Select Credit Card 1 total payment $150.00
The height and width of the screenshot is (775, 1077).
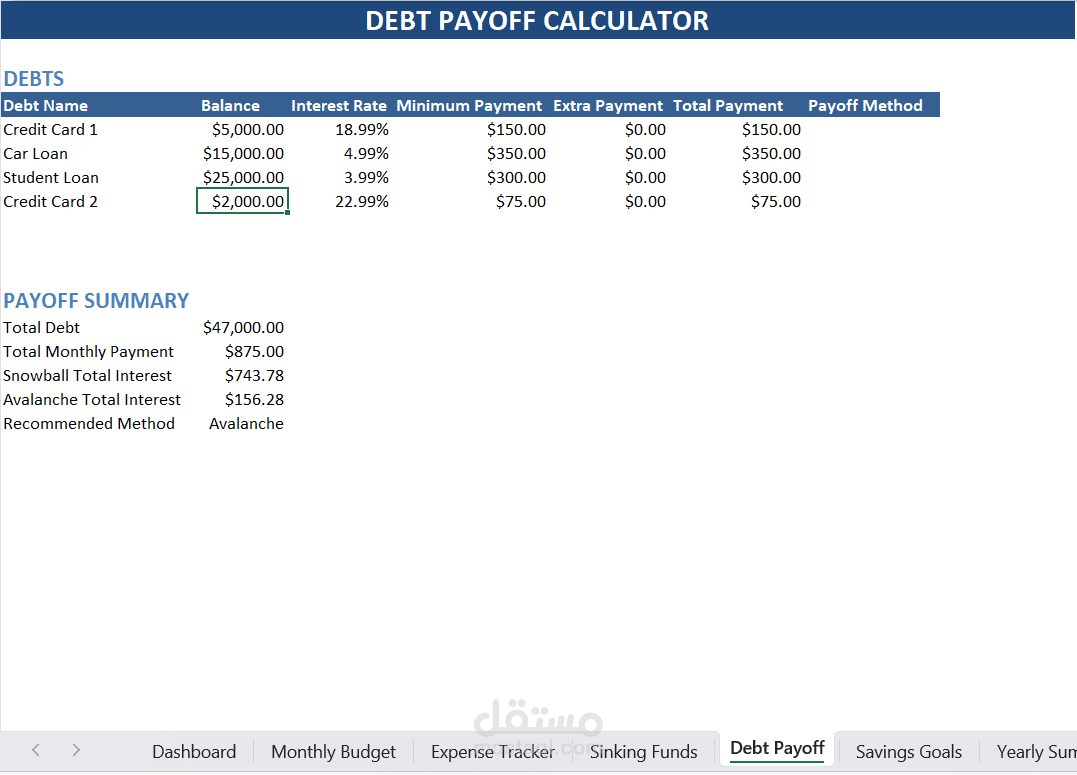click(x=771, y=130)
